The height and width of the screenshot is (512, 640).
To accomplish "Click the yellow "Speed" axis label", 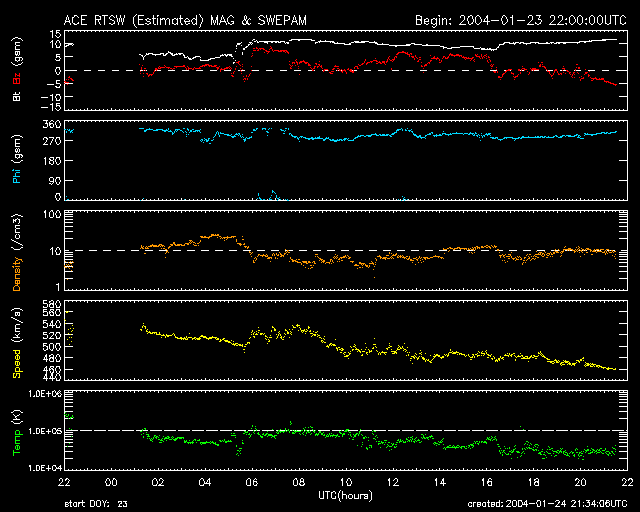I will [17, 364].
